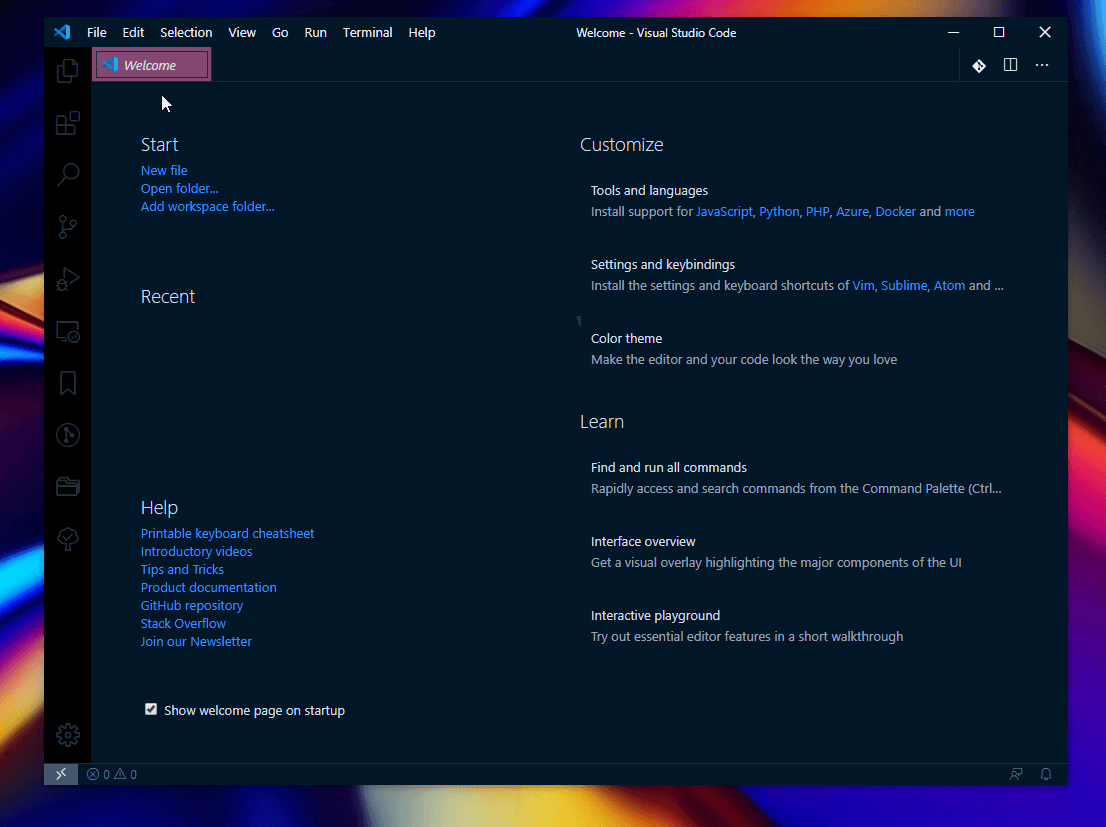Click the feedback icon in status bar
This screenshot has width=1106, height=827.
click(1016, 774)
